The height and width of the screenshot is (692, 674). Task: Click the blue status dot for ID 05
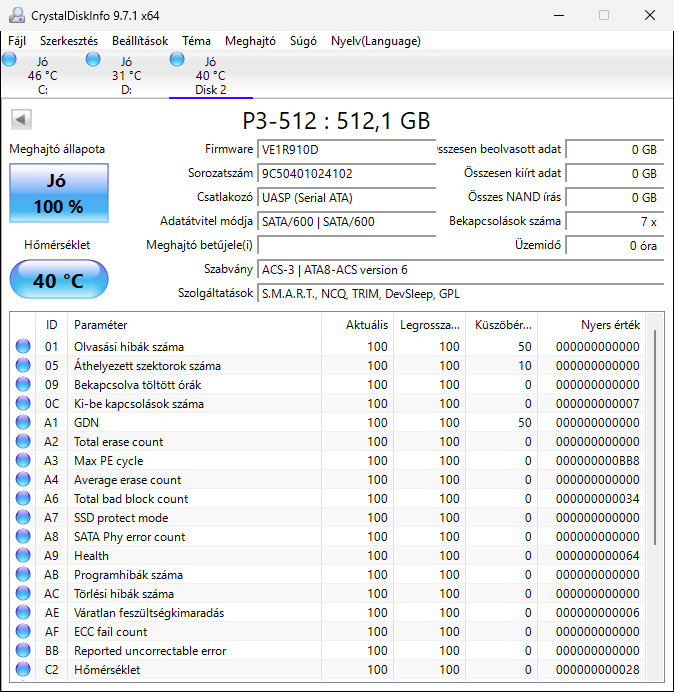[x=23, y=365]
